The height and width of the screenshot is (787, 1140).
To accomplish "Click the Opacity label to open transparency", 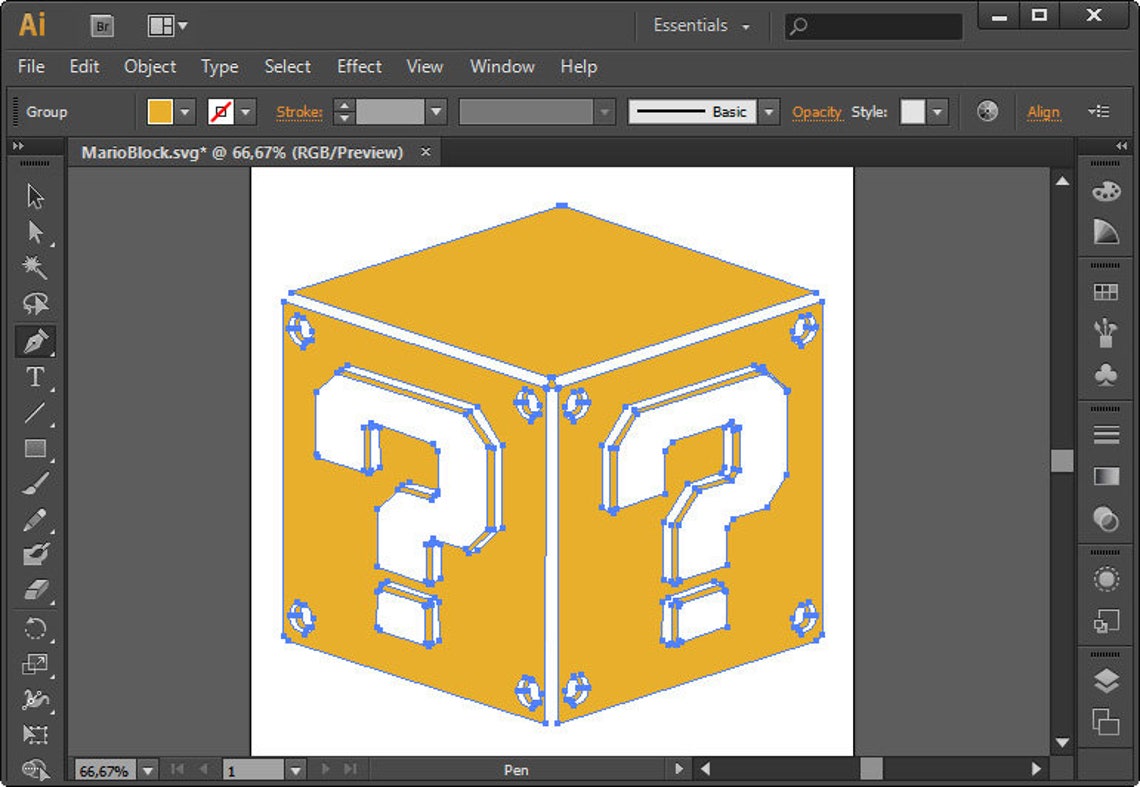I will [x=817, y=111].
